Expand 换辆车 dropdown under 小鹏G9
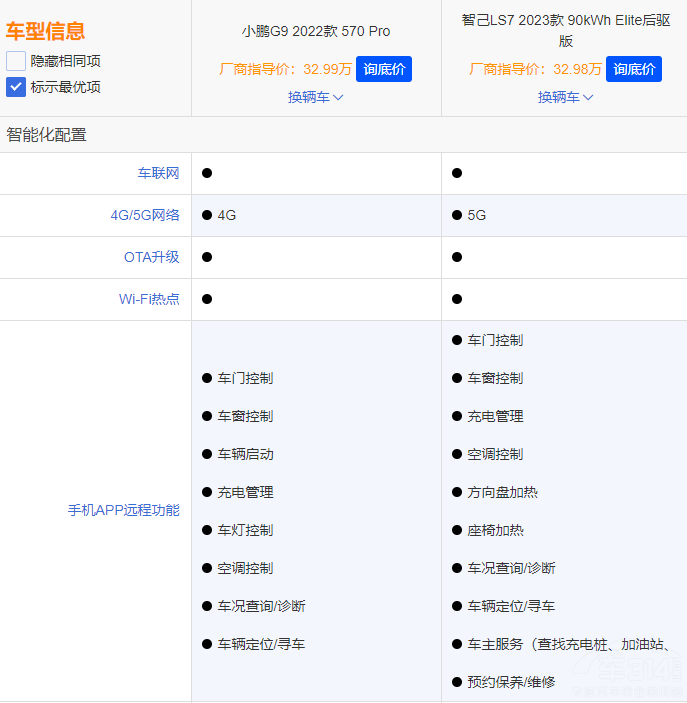This screenshot has width=687, height=703. tap(316, 97)
